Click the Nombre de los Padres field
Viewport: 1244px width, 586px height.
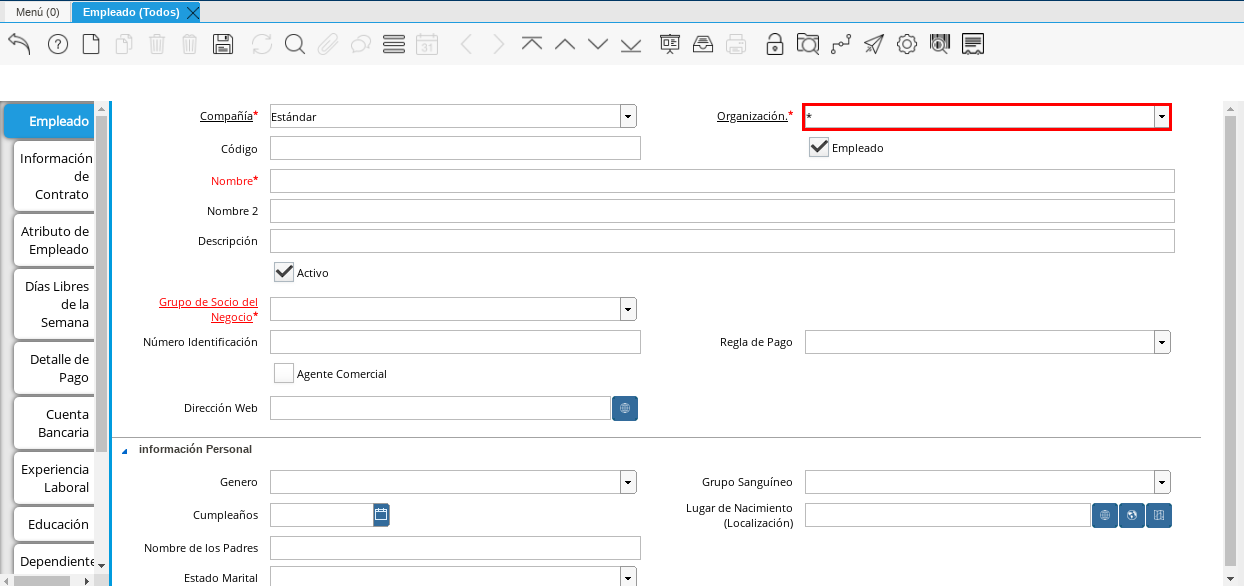tap(455, 548)
